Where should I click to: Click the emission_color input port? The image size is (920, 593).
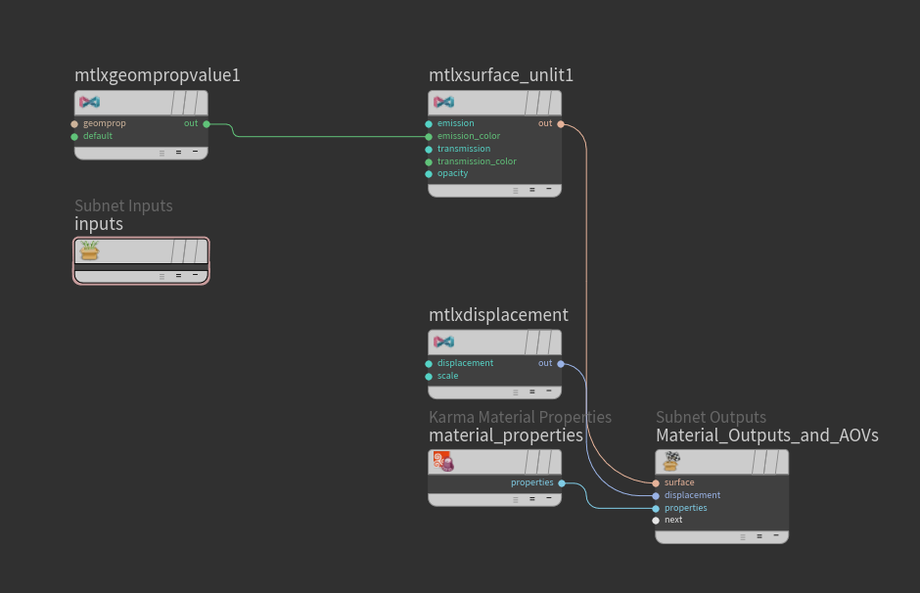(429, 136)
